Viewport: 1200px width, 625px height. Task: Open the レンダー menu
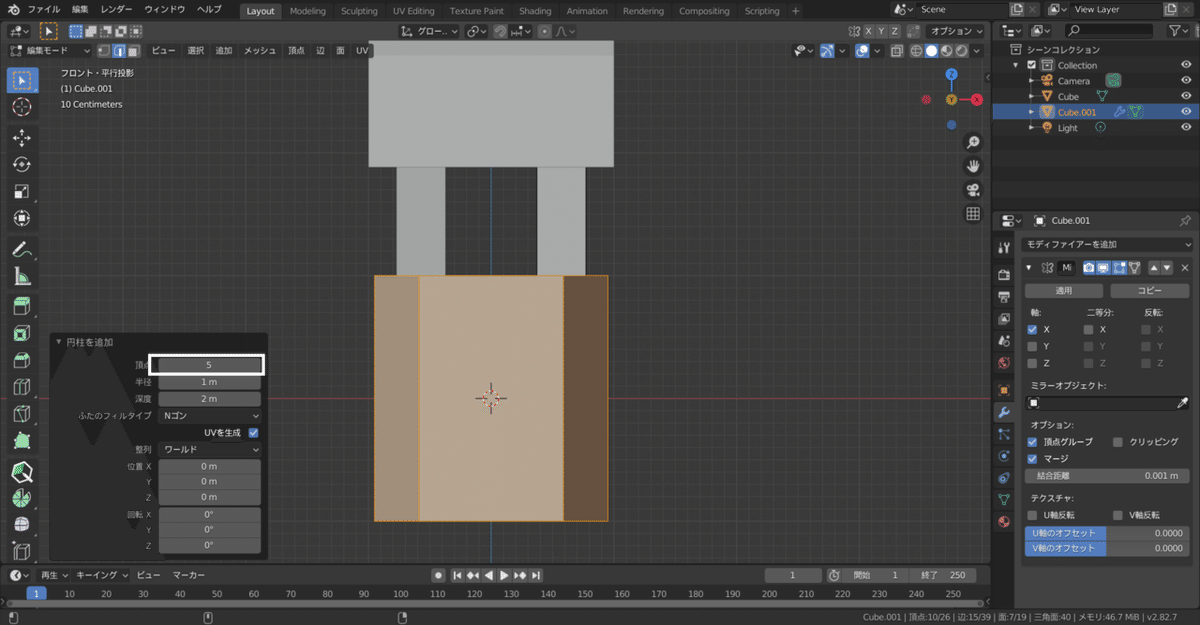tap(116, 9)
